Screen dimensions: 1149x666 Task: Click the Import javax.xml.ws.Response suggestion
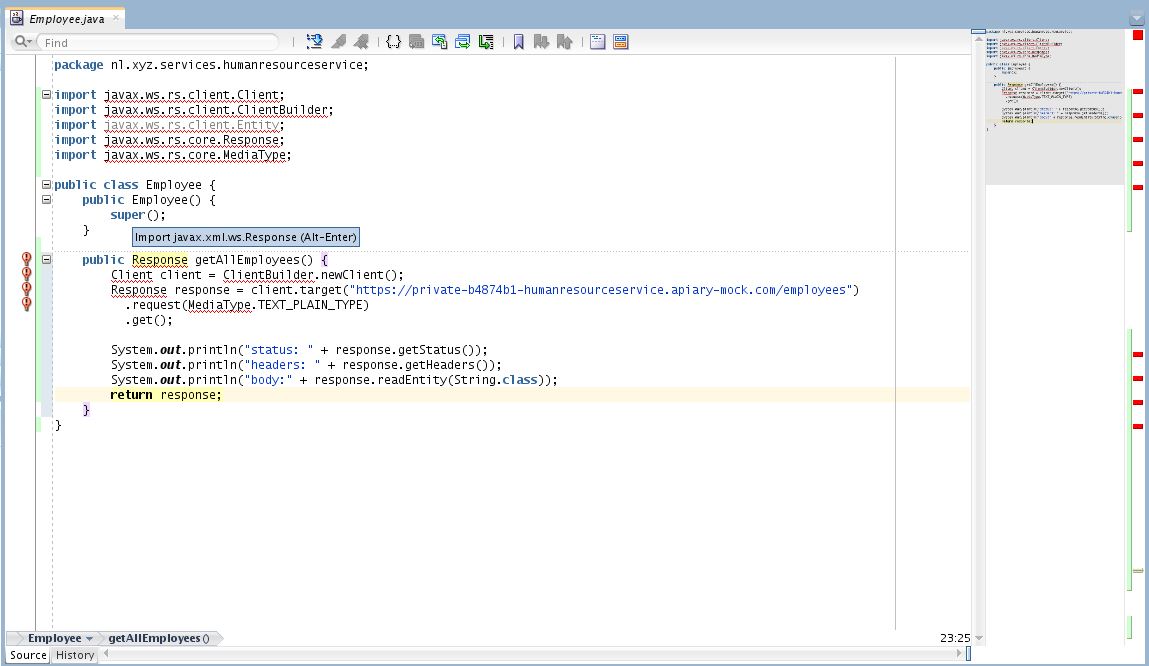(x=245, y=237)
